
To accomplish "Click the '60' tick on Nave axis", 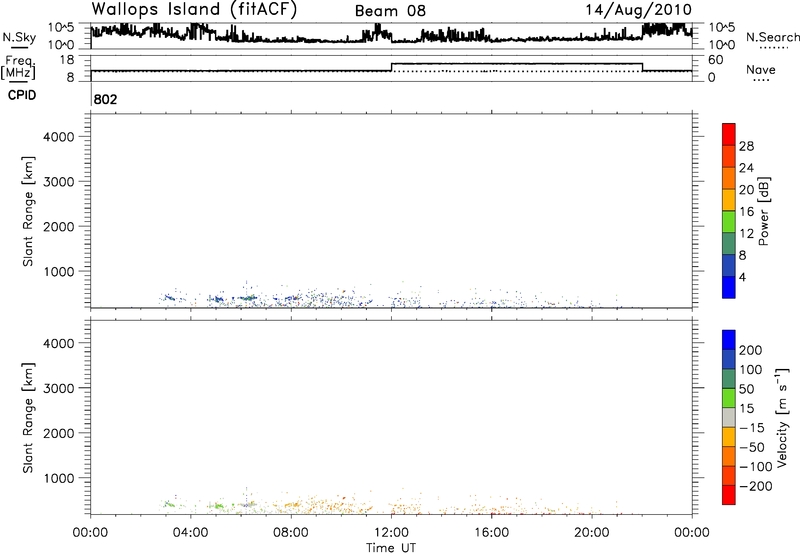I will [716, 60].
